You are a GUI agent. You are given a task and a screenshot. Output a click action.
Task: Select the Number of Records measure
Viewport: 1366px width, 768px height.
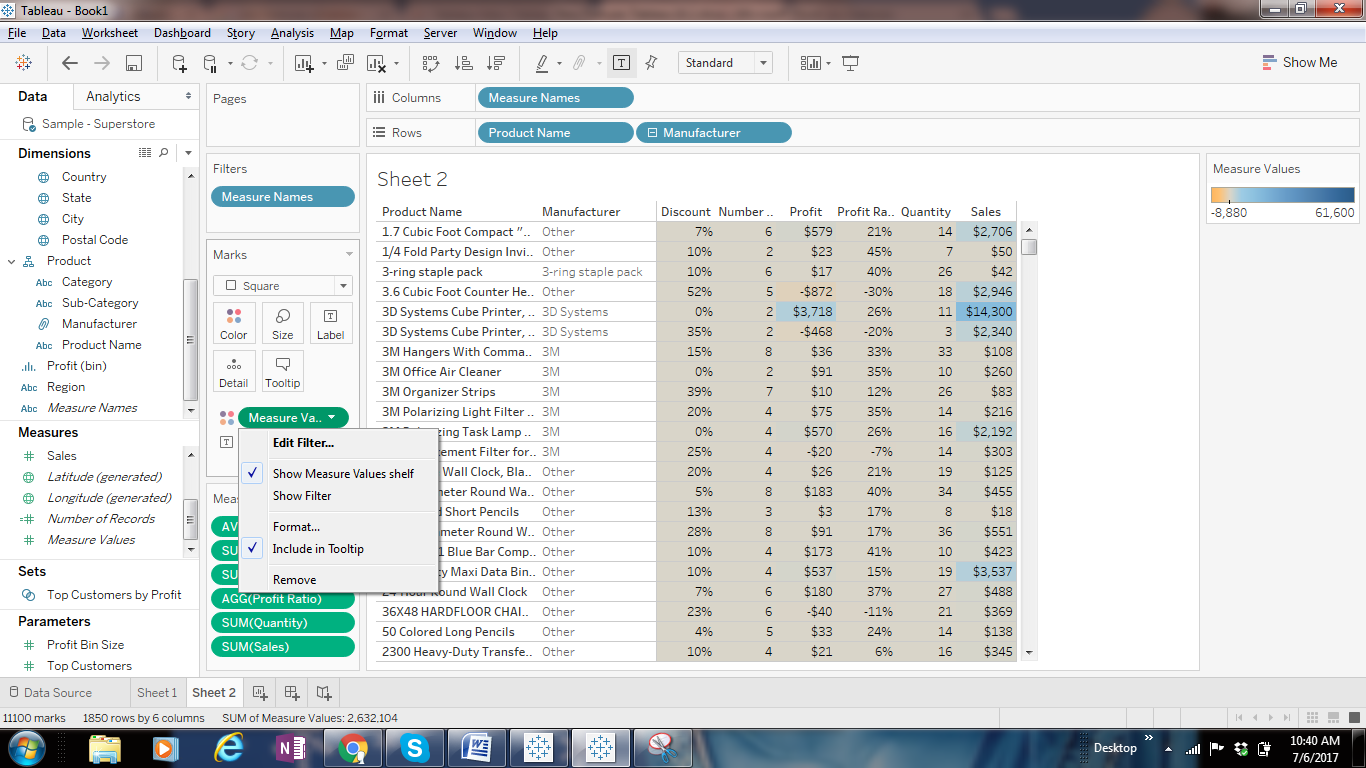pyautogui.click(x=101, y=519)
